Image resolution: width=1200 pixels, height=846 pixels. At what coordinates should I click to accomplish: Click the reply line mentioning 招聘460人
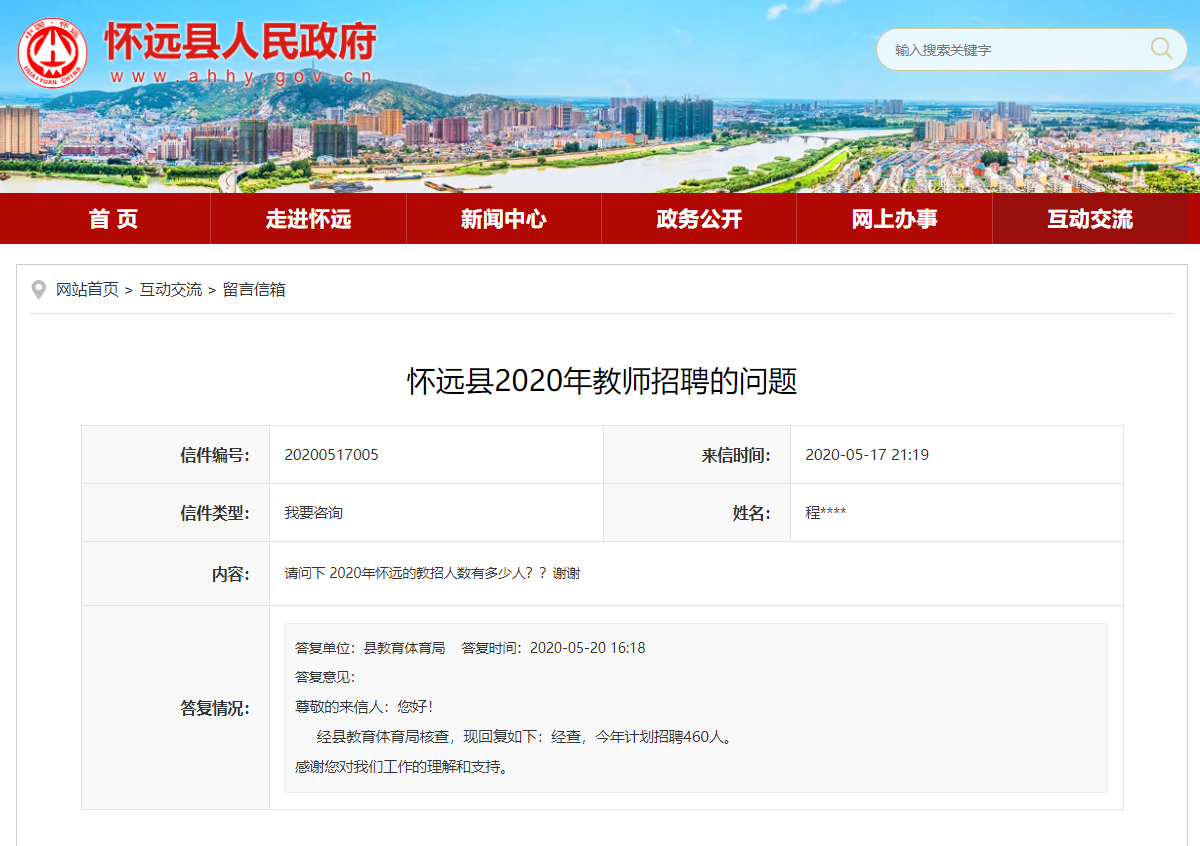click(x=525, y=738)
